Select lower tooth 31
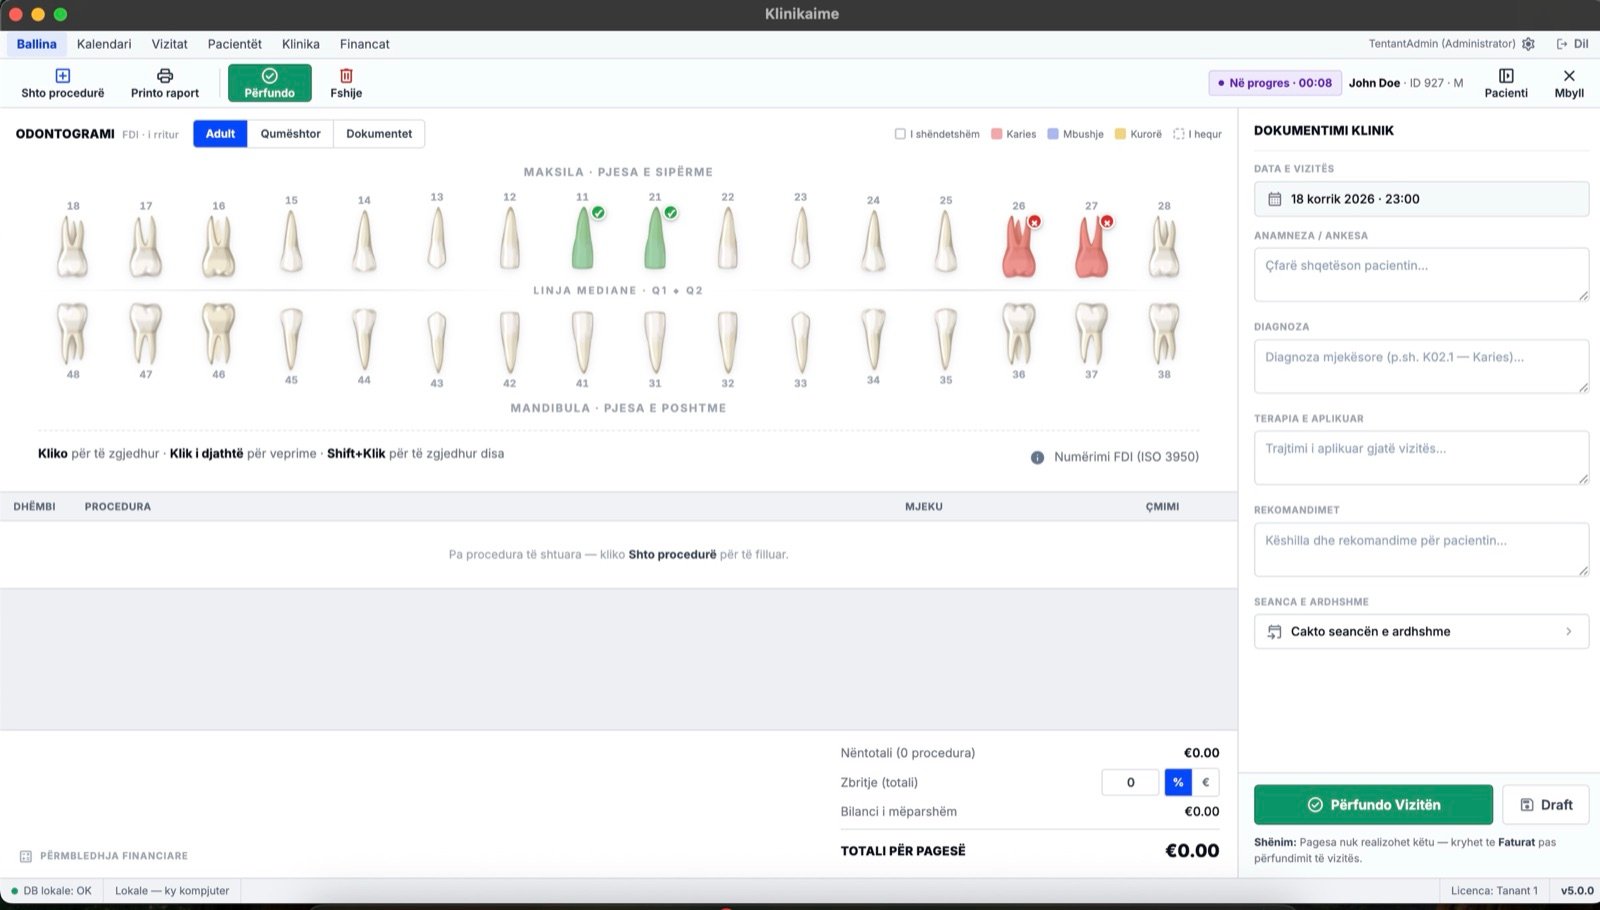1600x910 pixels. tap(655, 341)
